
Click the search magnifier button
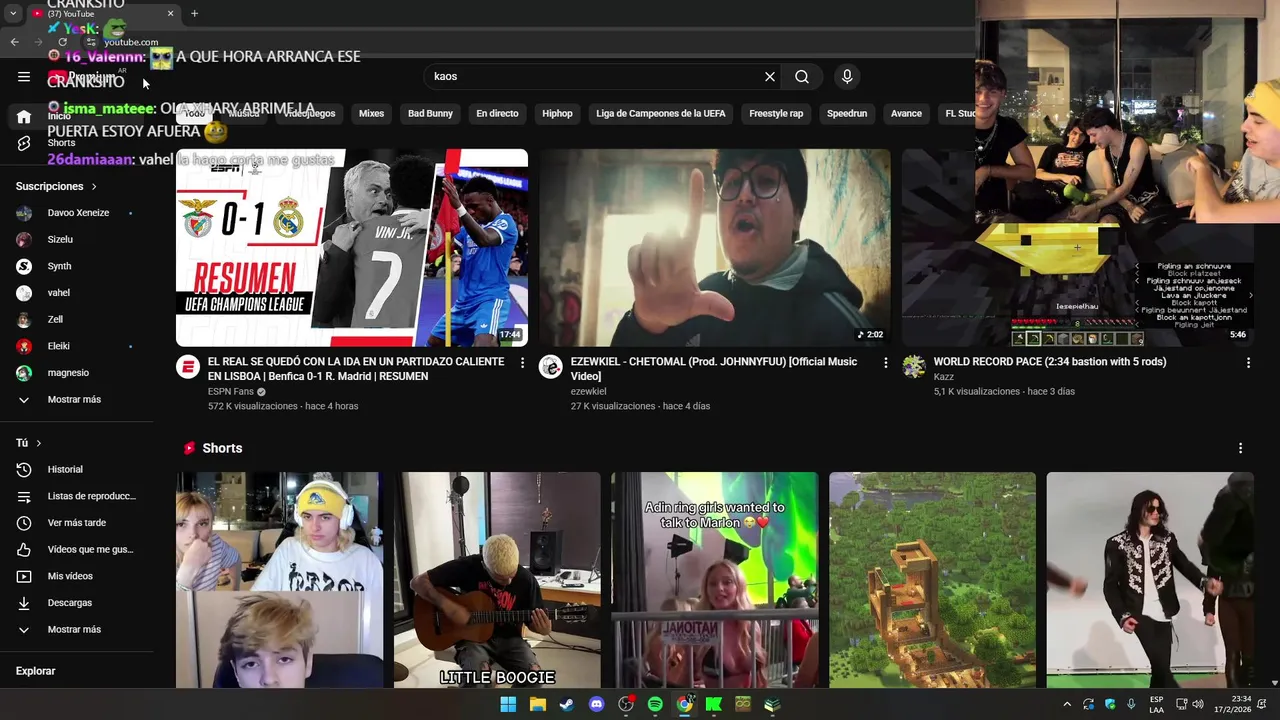click(802, 76)
